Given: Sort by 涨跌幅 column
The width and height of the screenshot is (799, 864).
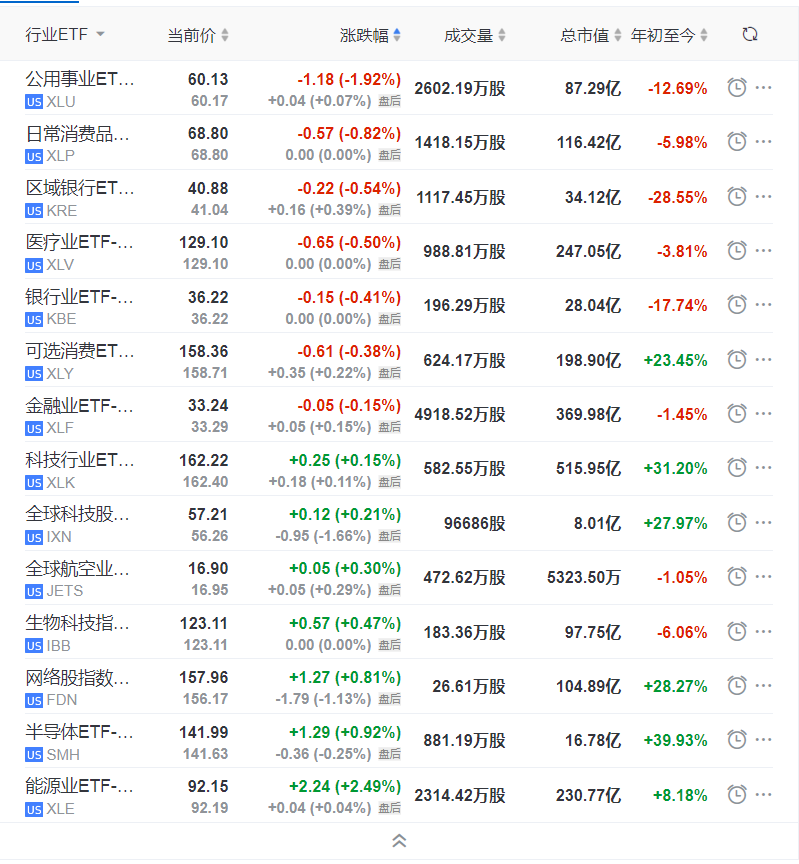Looking at the screenshot, I should (x=370, y=35).
